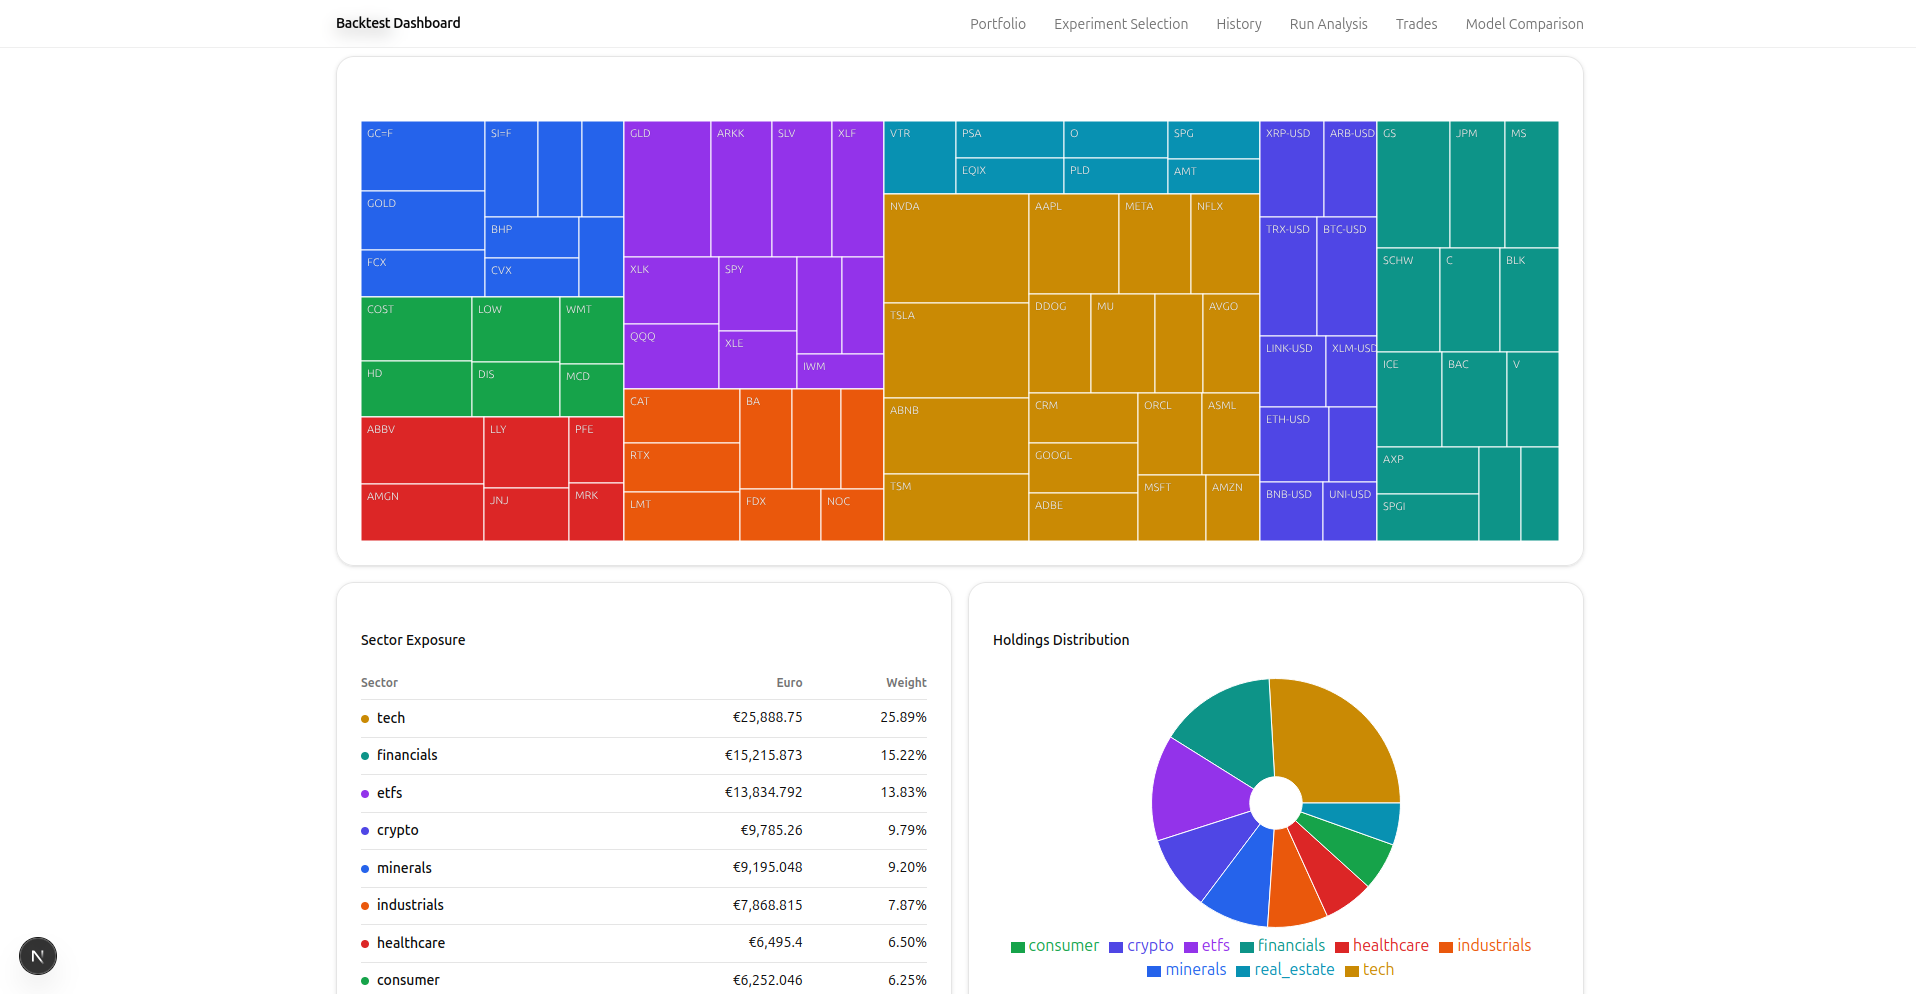Open the Model Comparison page
Screen dimensions: 1916x994
pyautogui.click(x=1524, y=24)
